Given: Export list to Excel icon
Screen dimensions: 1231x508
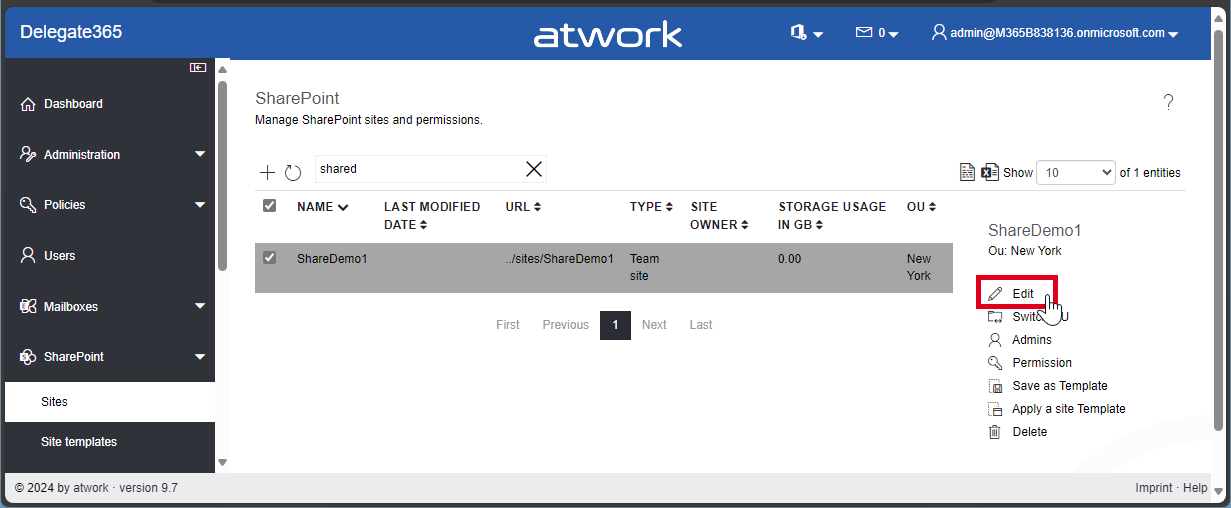Looking at the screenshot, I should (x=990, y=172).
